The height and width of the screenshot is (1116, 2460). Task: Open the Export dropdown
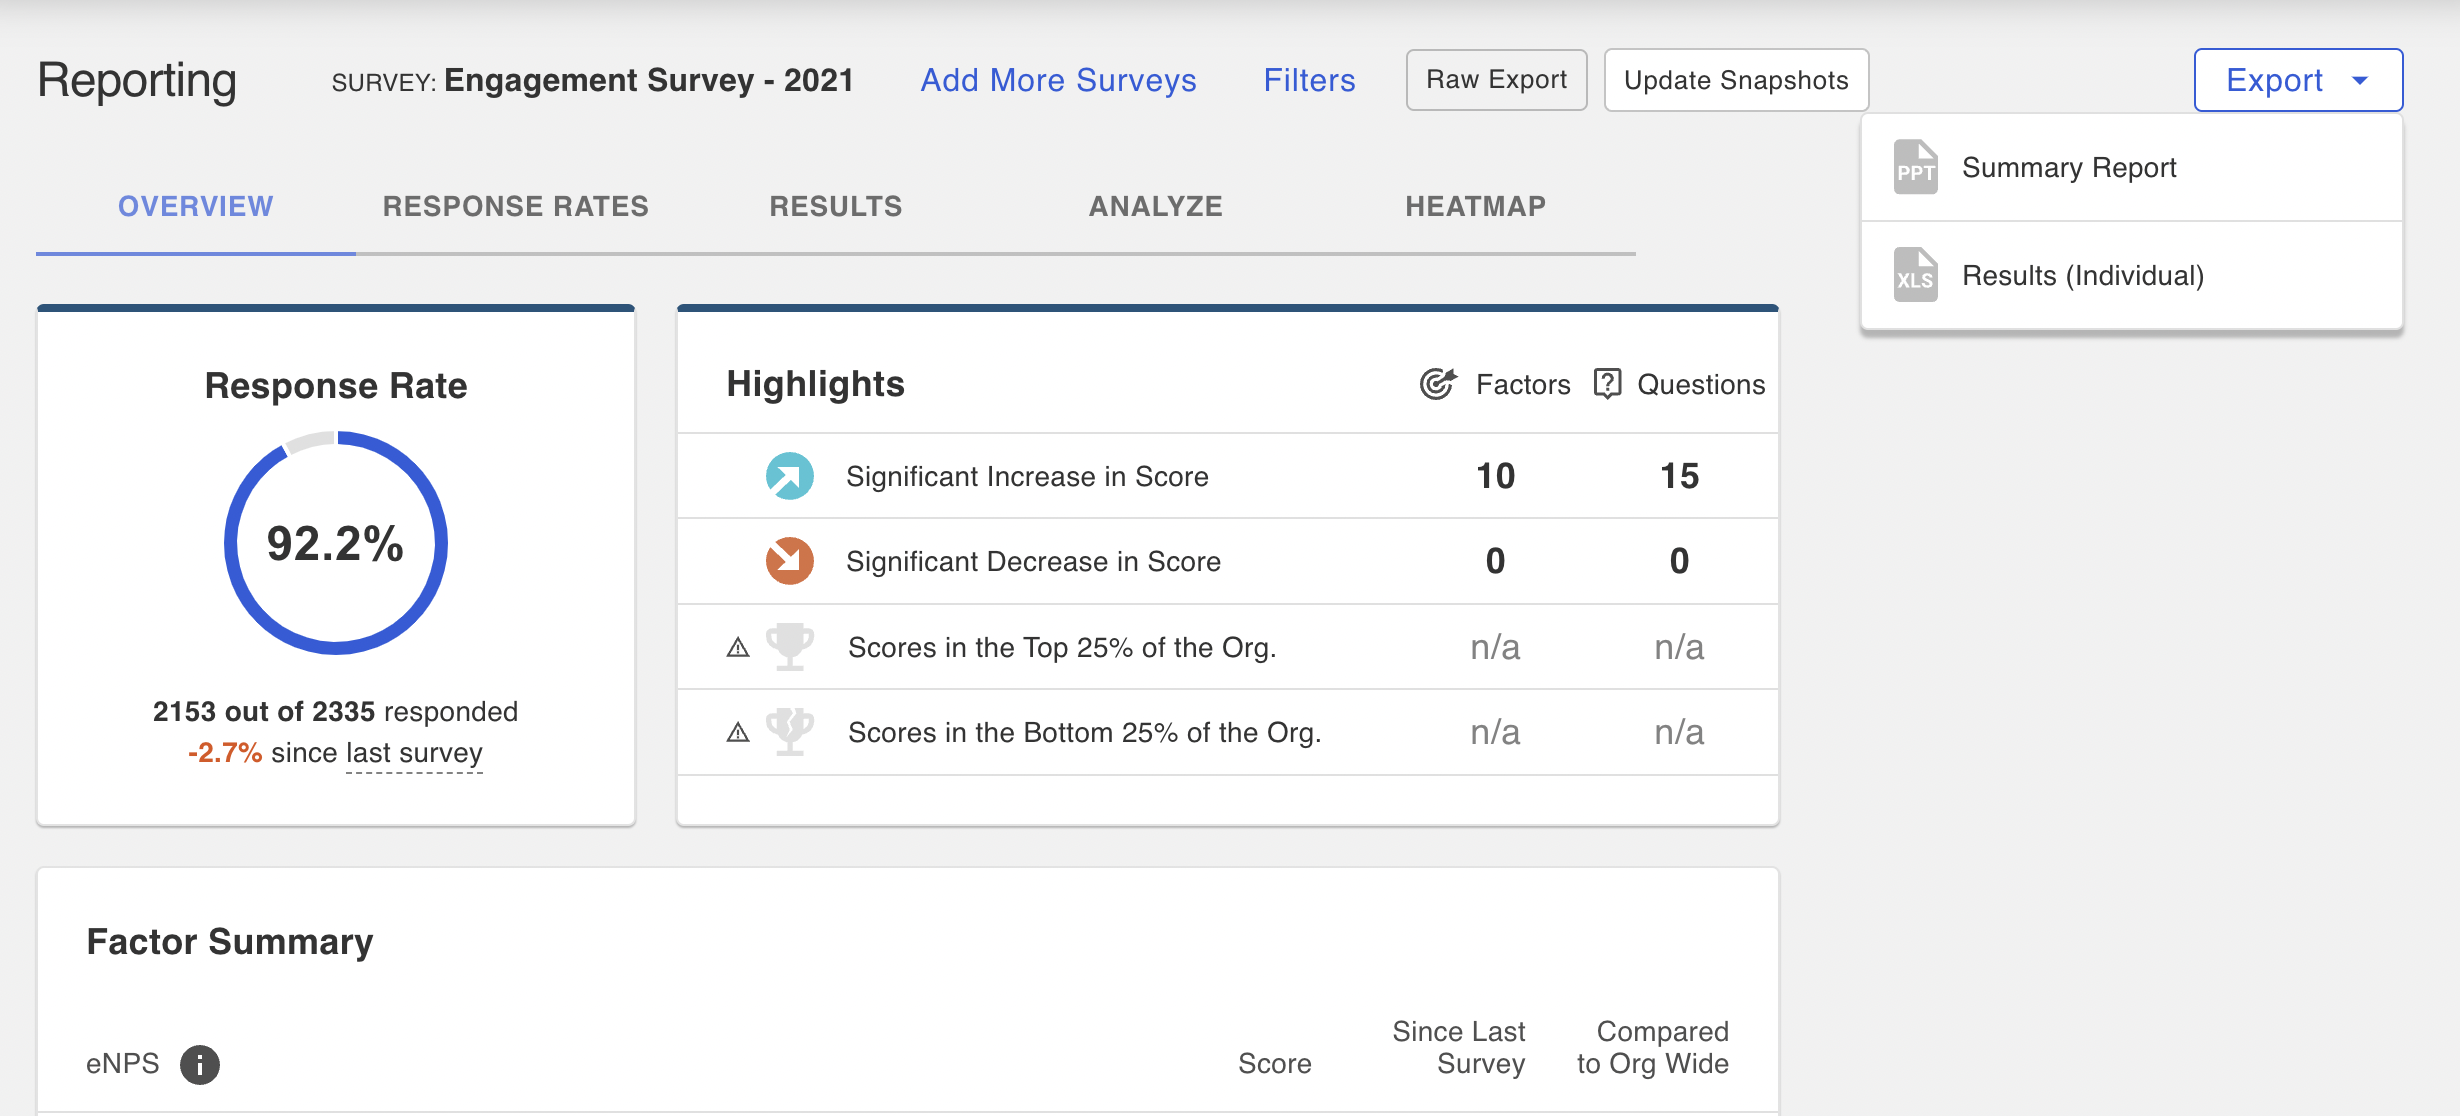click(2298, 80)
